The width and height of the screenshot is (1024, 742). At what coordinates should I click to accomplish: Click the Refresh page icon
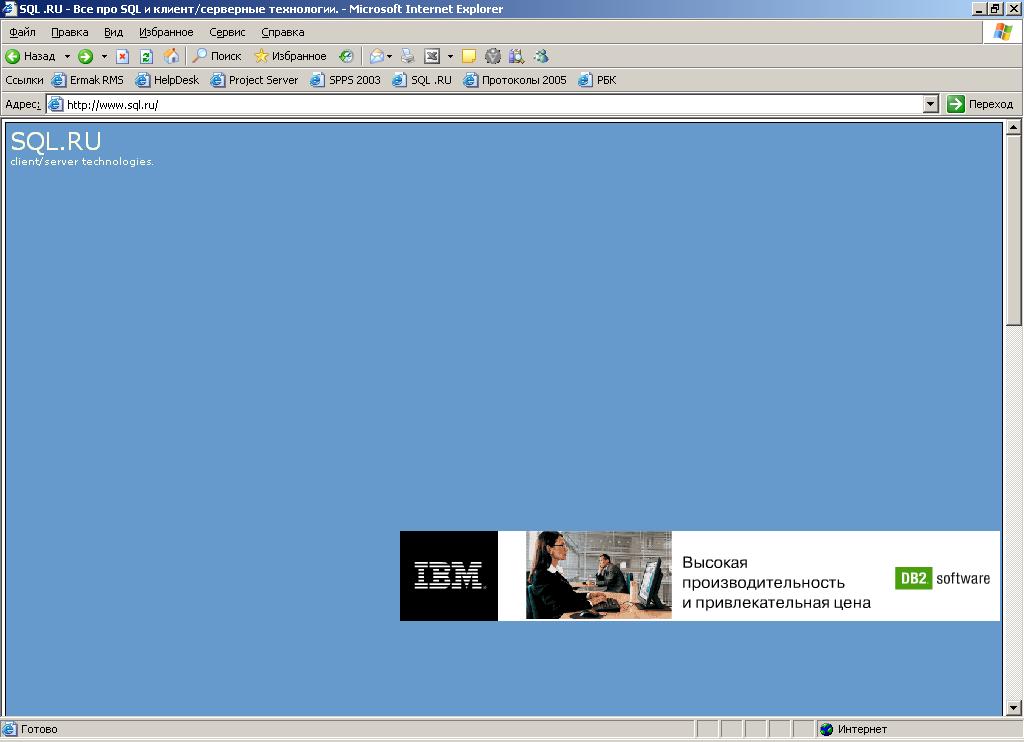[x=146, y=56]
